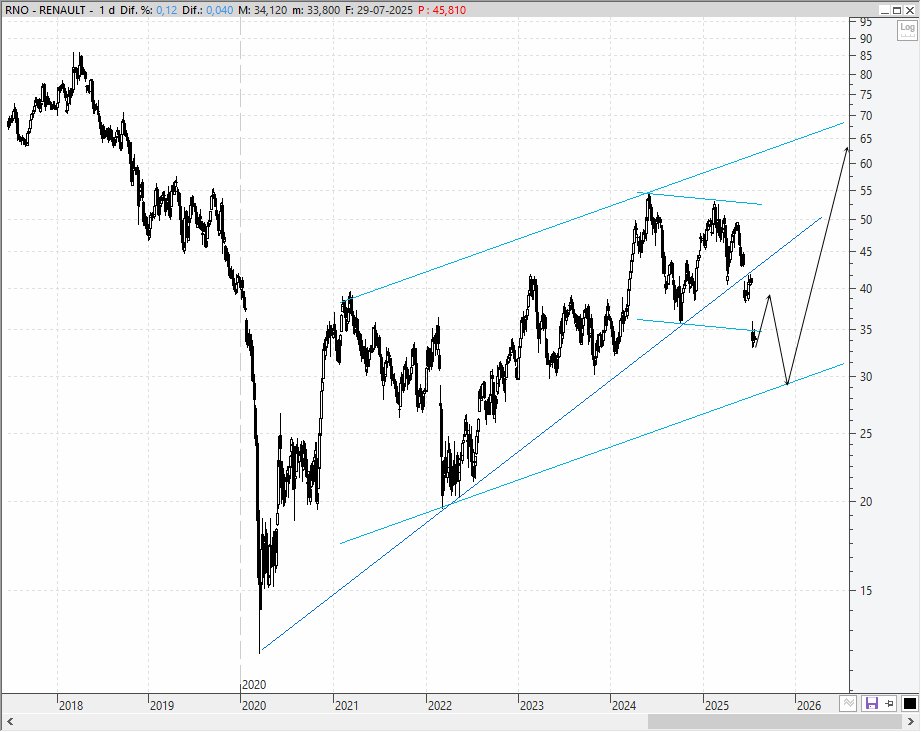Image resolution: width=921 pixels, height=732 pixels.
Task: Click the RNO - RENAULT title text
Action: 45,10
